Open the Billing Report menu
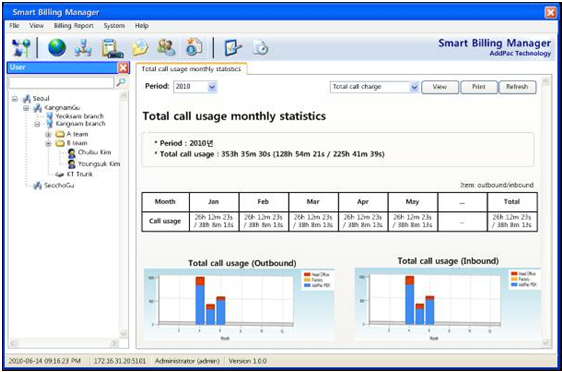The width and height of the screenshot is (562, 372). [73, 26]
